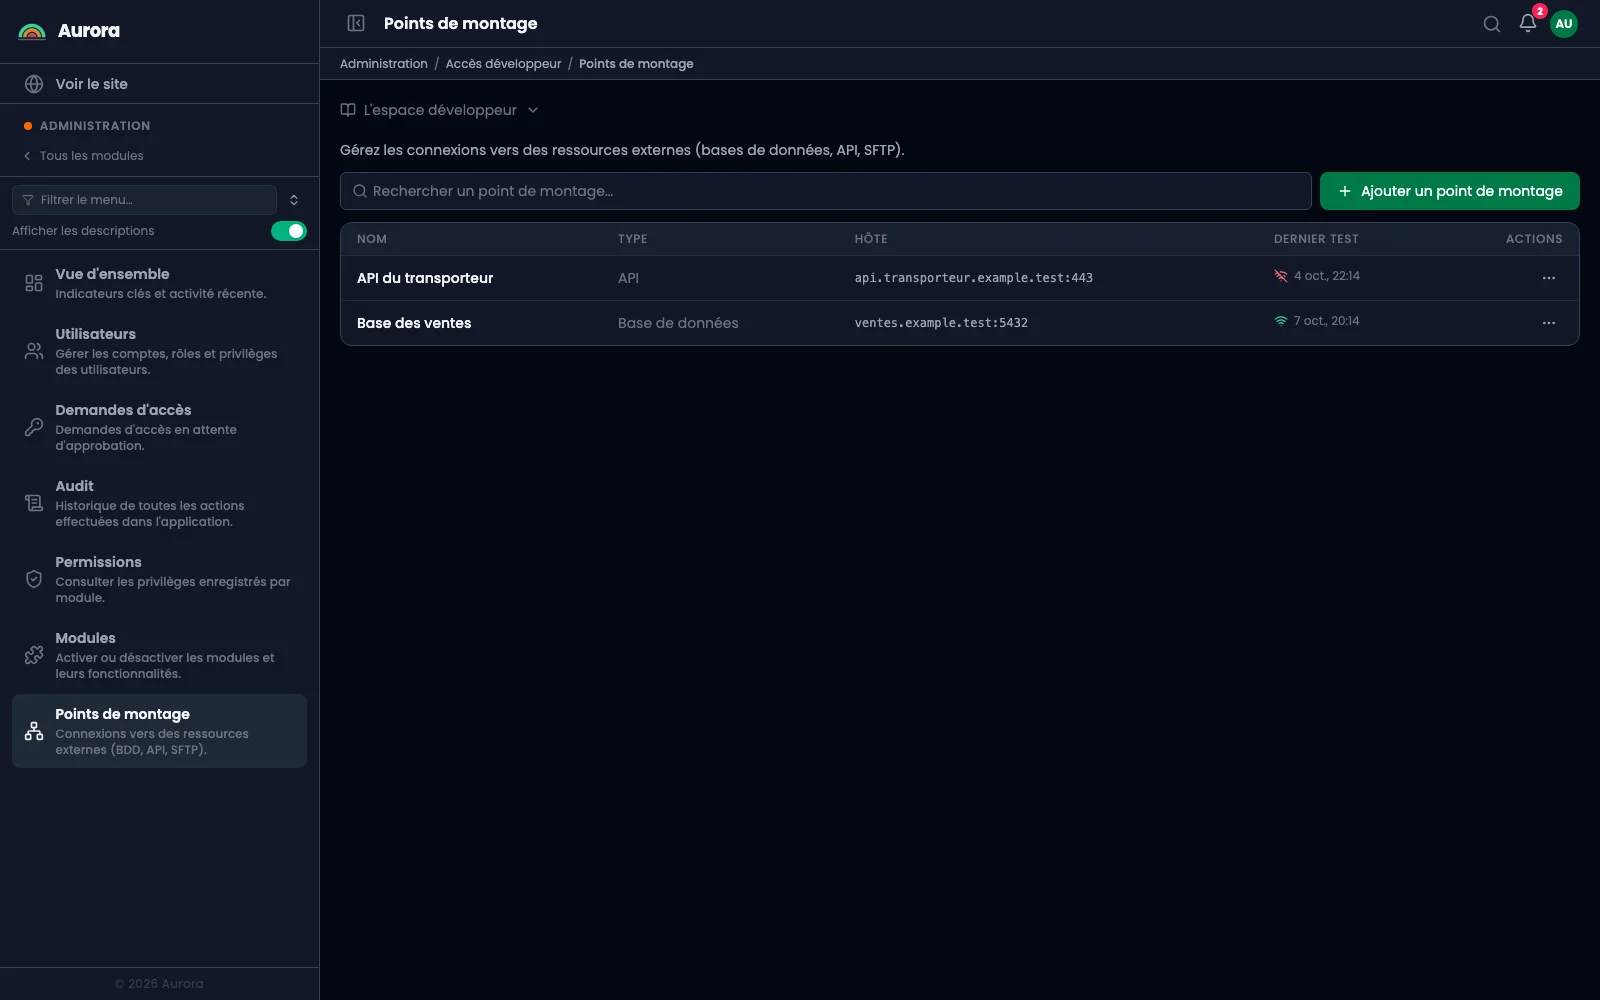Expand or collapse menu groups chevrons
Screen dimensions: 1600x1000
(294, 200)
